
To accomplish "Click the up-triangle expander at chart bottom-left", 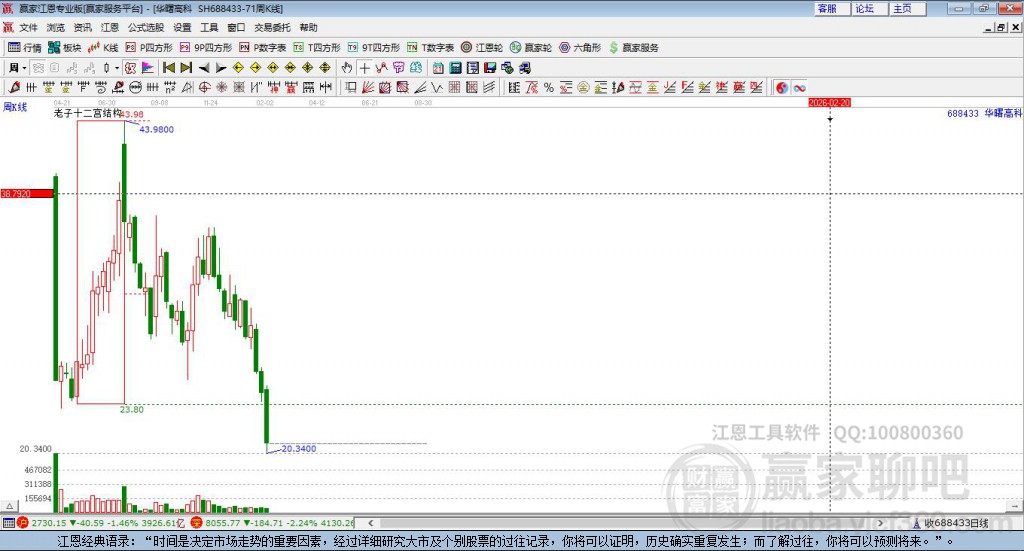I will (x=9, y=506).
